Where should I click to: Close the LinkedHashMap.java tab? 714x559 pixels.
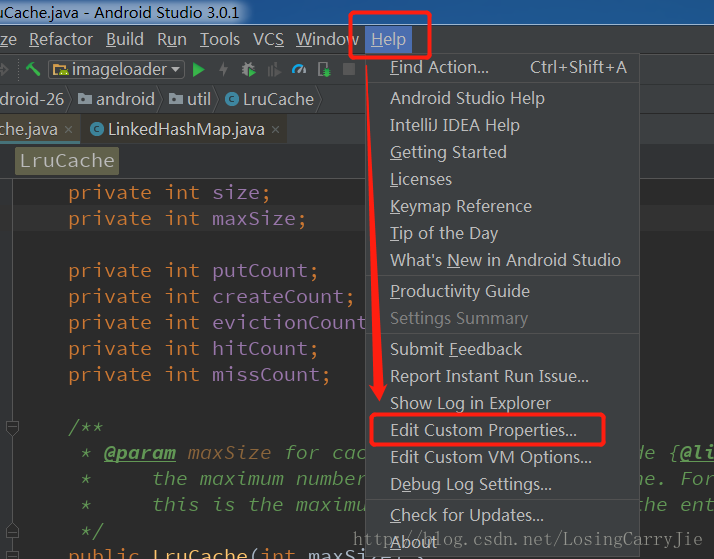click(275, 129)
